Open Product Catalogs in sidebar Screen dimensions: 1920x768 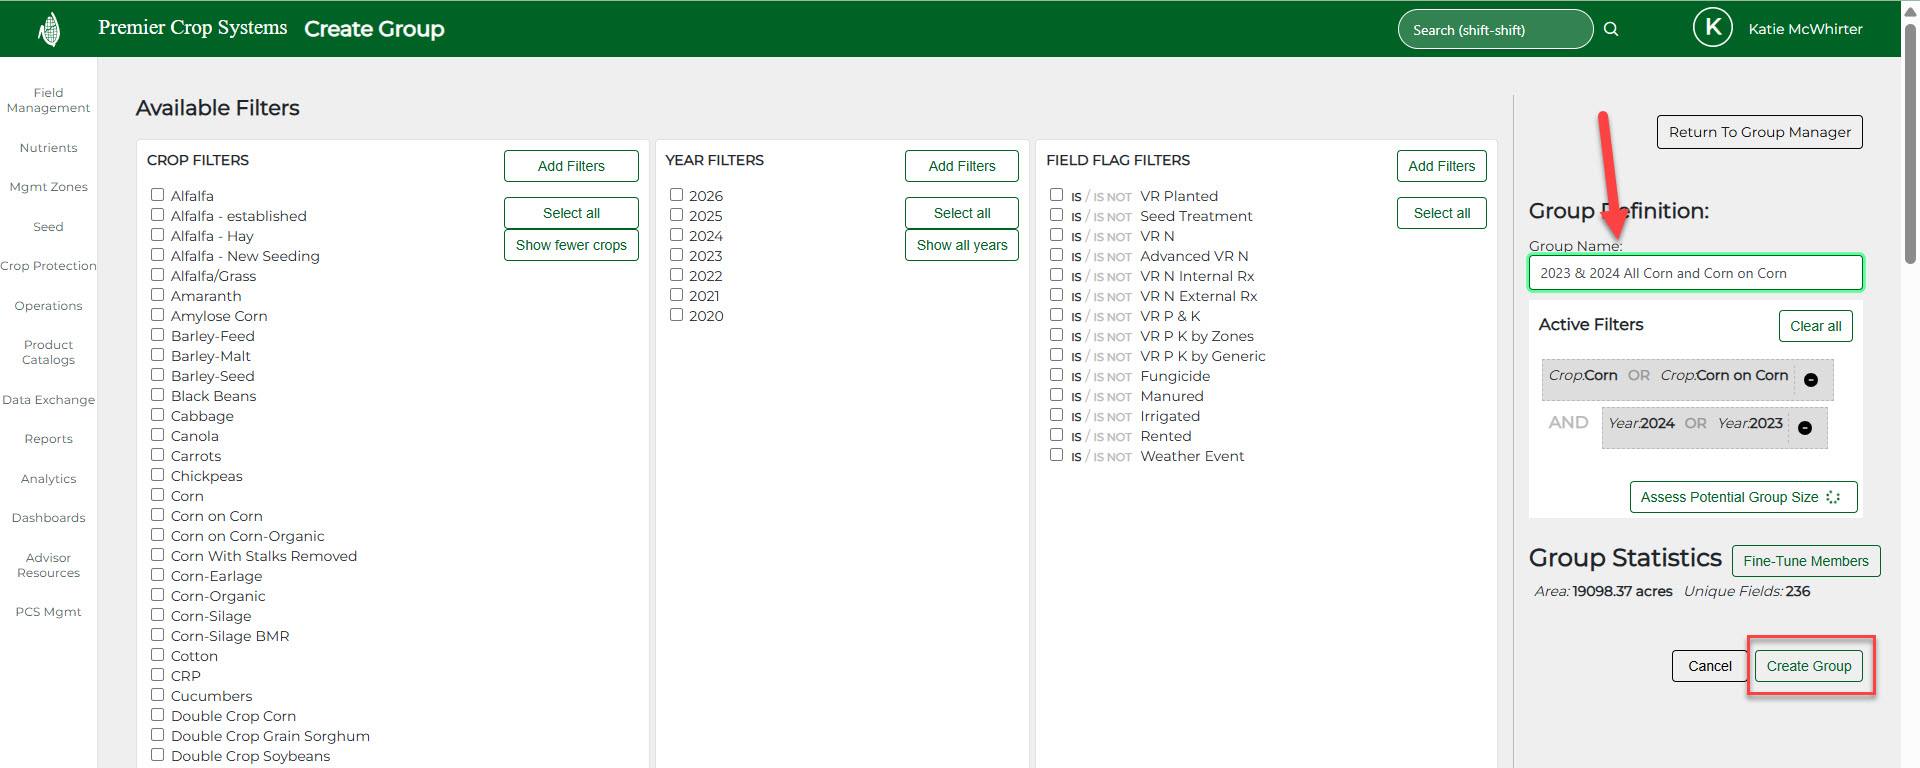coord(48,352)
